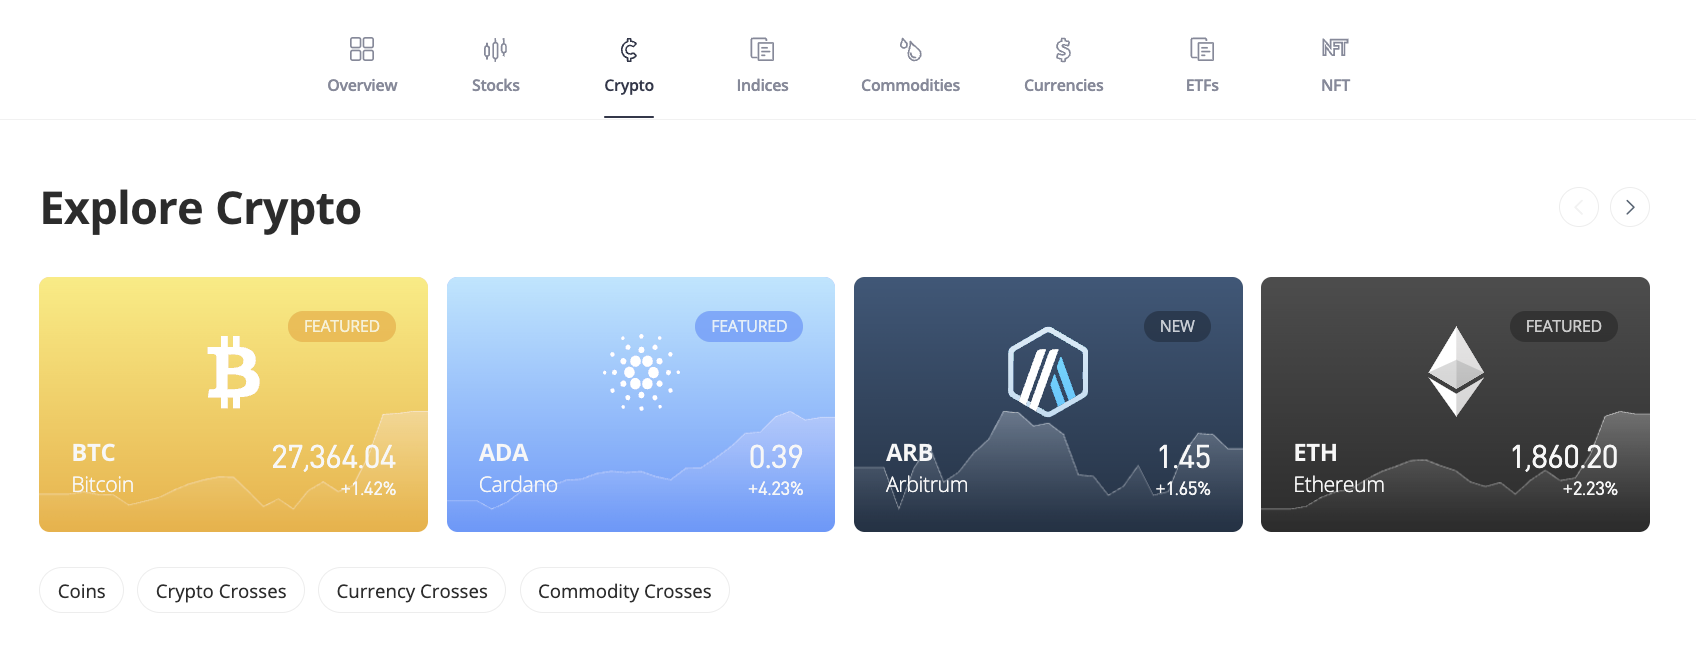The image size is (1696, 656).
Task: Select the Crypto tab label
Action: (629, 86)
